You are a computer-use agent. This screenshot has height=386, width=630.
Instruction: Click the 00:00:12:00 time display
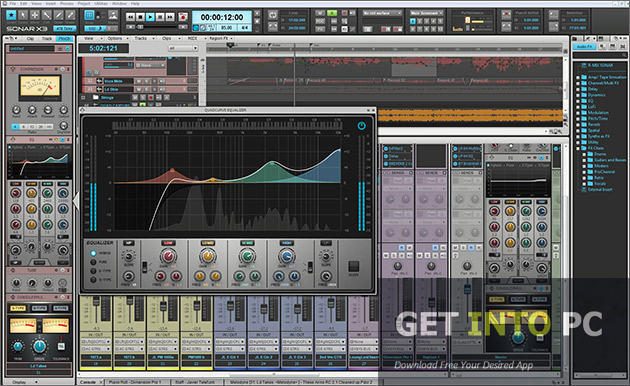click(222, 17)
